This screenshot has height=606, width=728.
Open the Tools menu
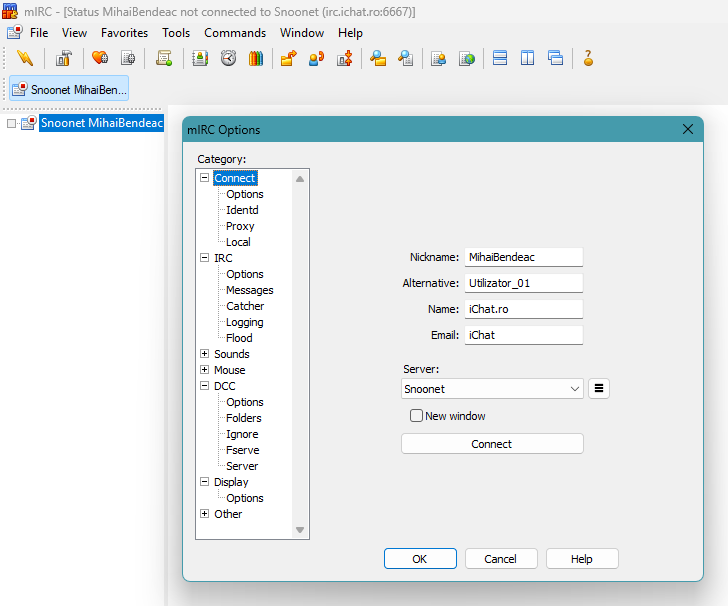[176, 33]
